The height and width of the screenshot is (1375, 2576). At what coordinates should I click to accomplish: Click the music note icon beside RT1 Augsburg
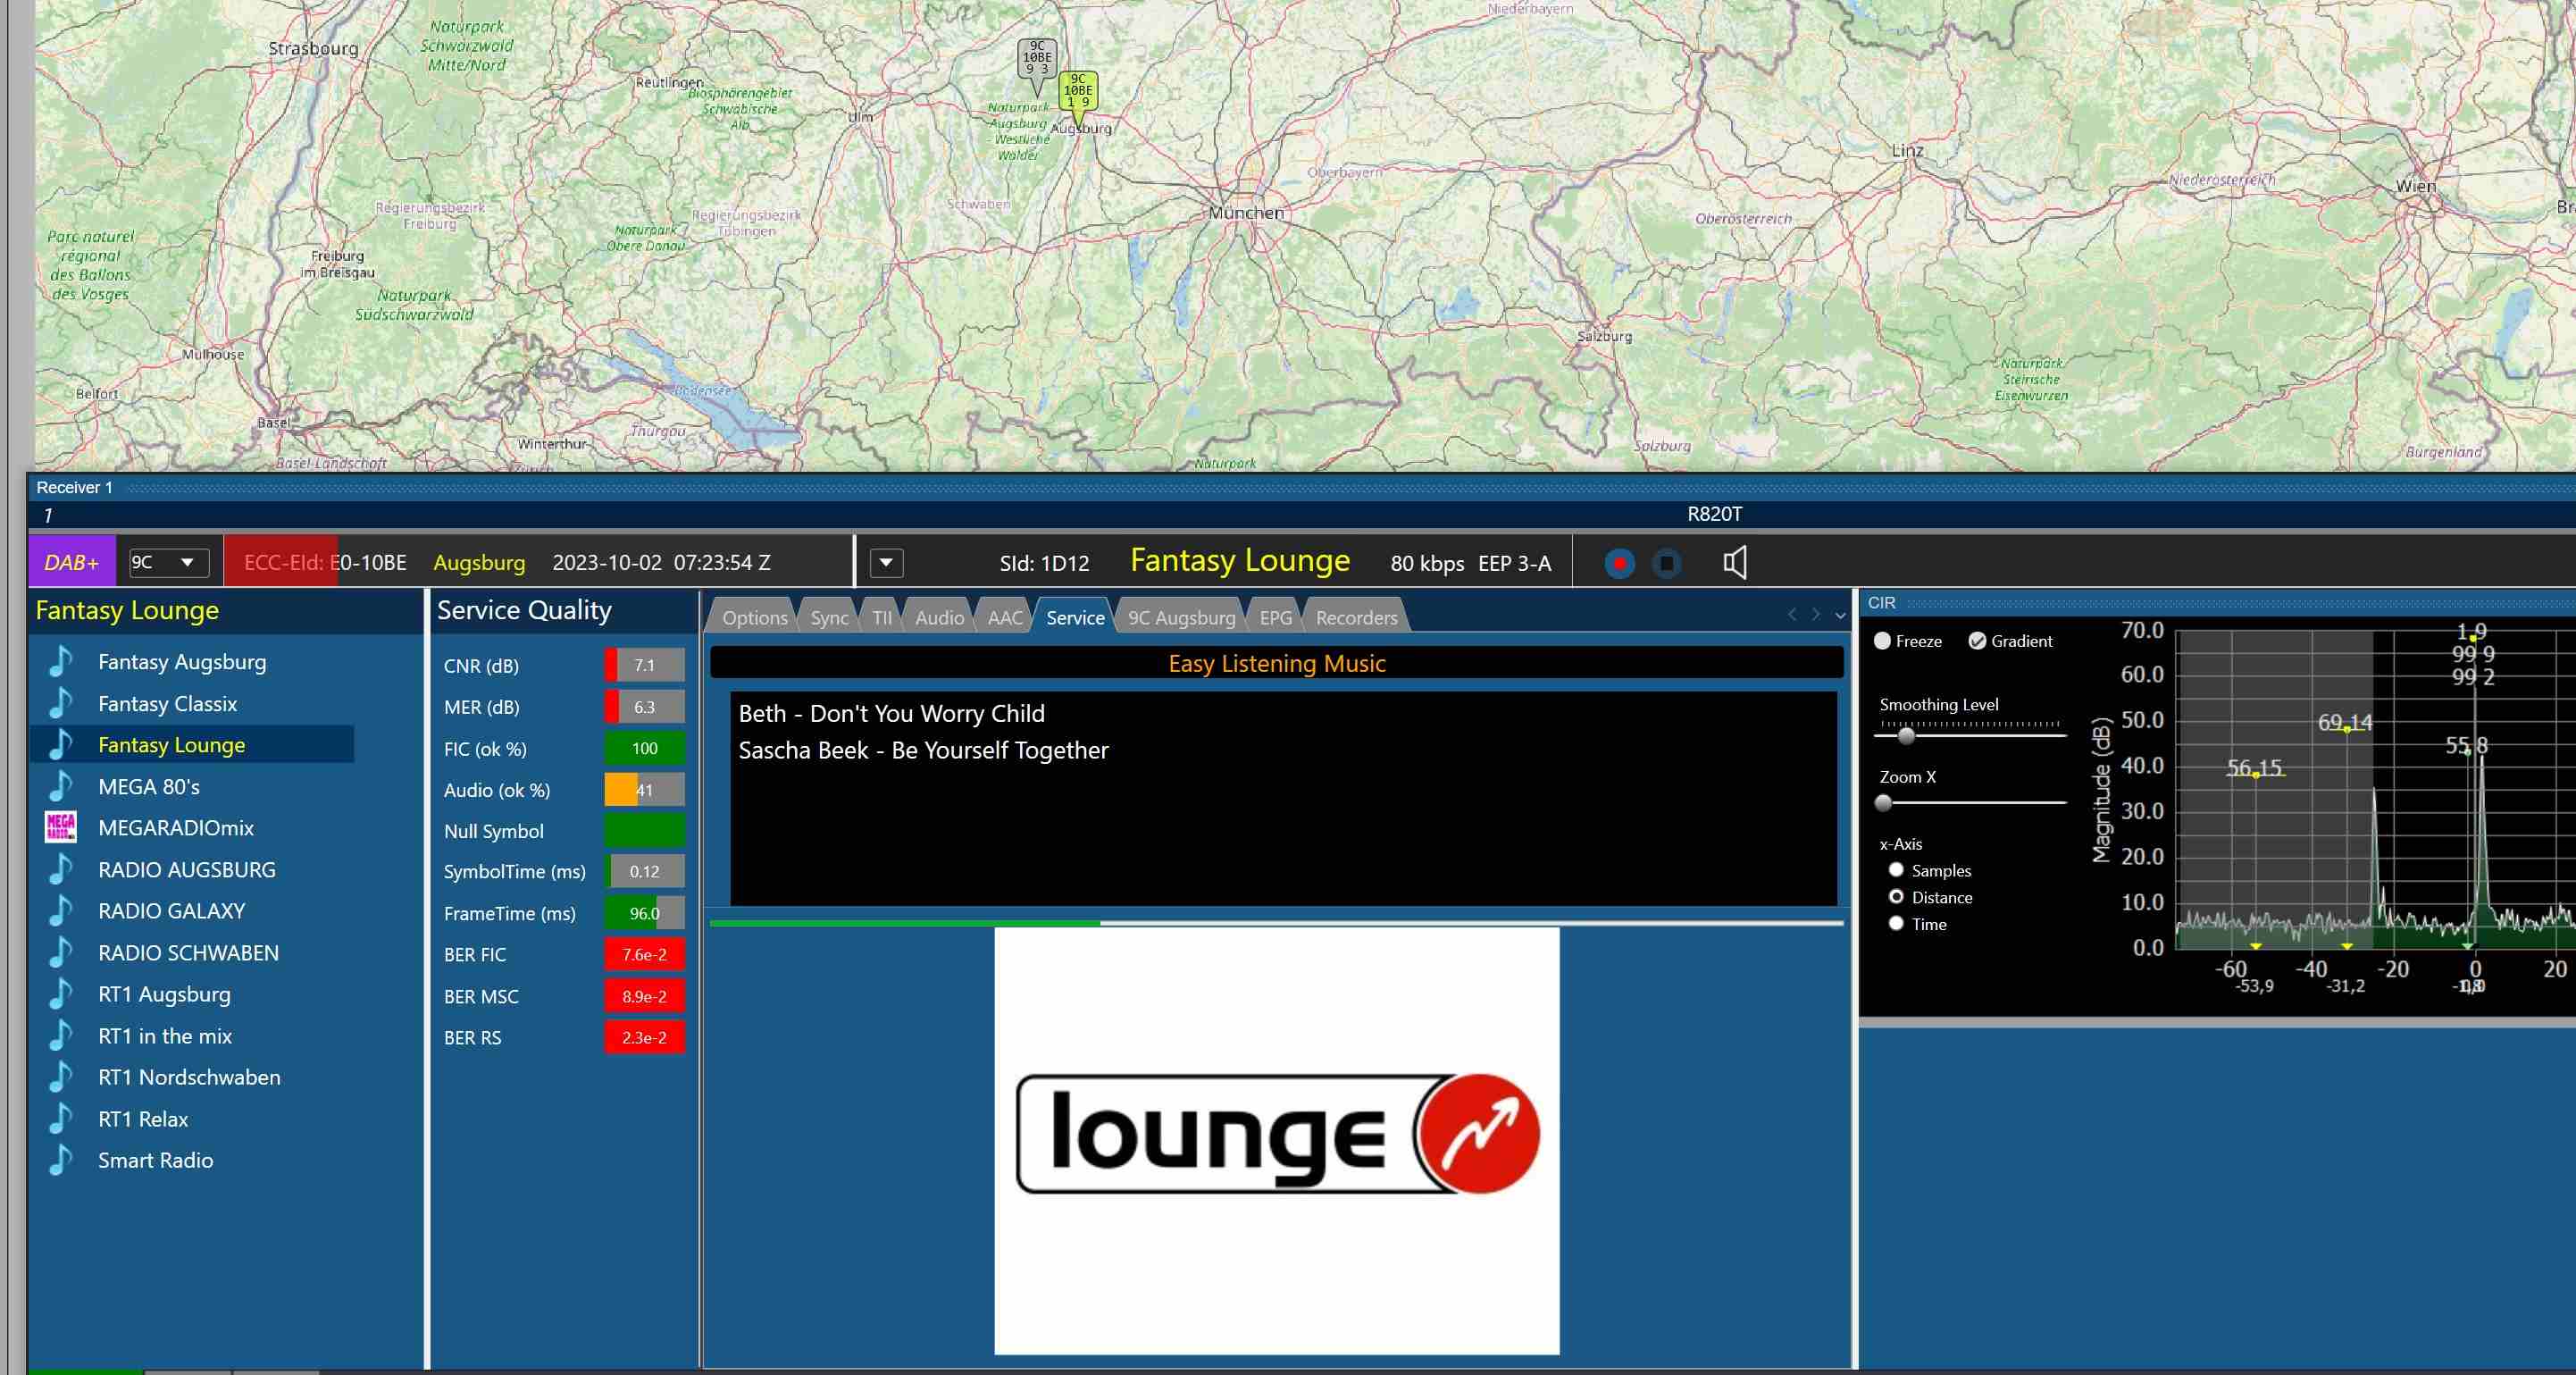click(61, 994)
